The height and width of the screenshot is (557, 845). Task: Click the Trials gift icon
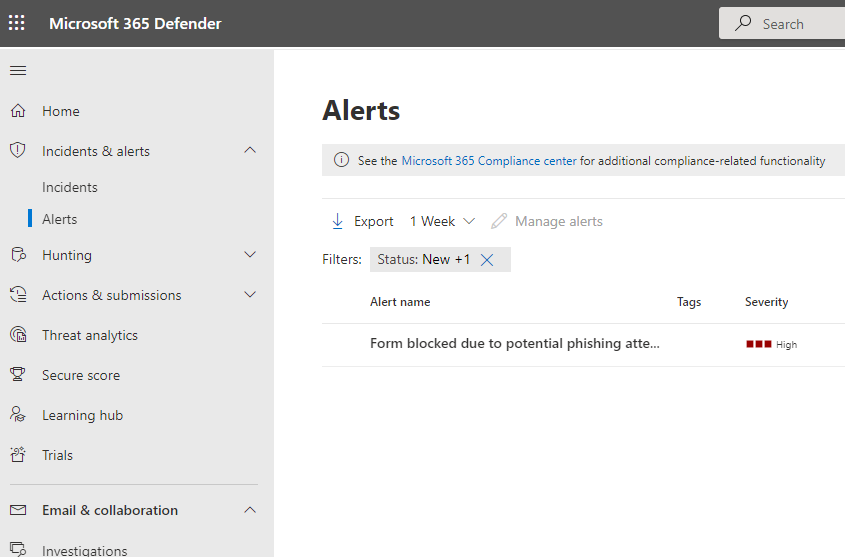pyautogui.click(x=18, y=455)
